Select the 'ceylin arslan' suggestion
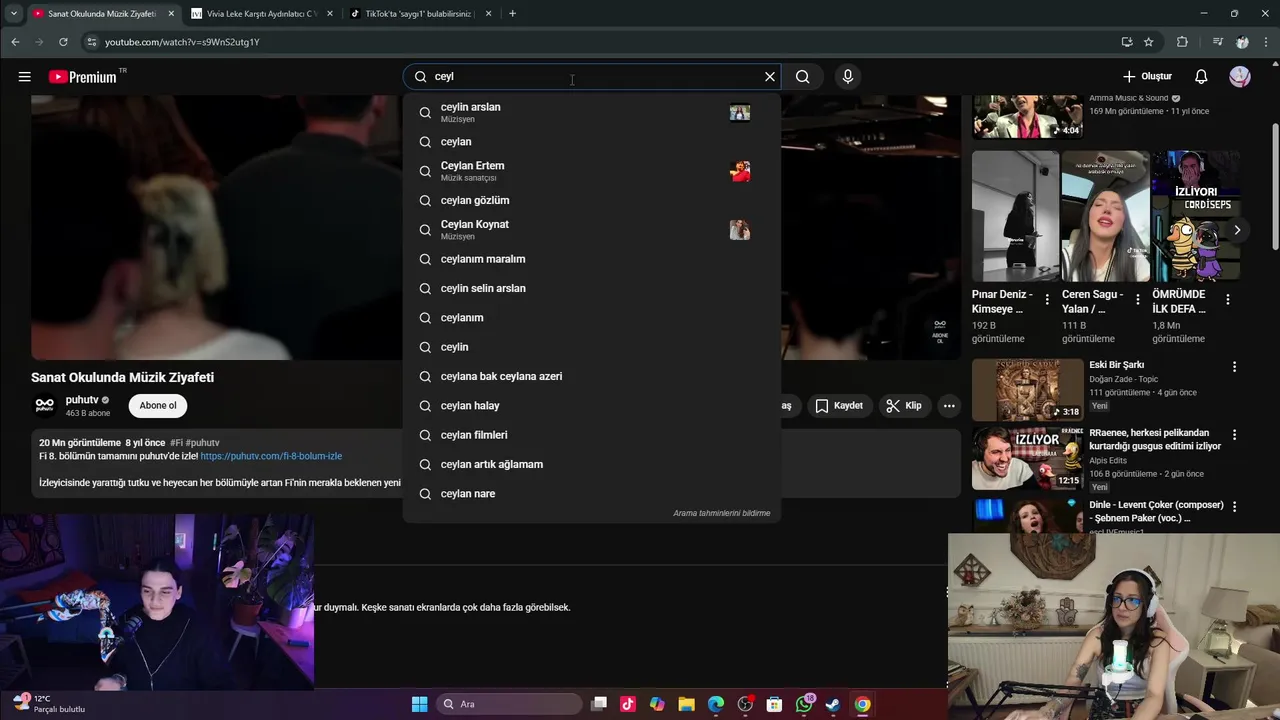Screen dimensions: 1280x720 point(592,112)
